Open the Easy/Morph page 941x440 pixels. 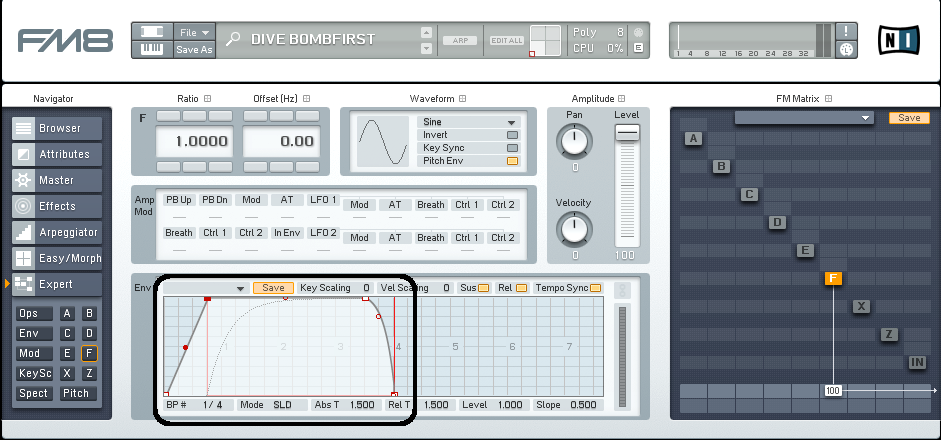click(x=57, y=259)
